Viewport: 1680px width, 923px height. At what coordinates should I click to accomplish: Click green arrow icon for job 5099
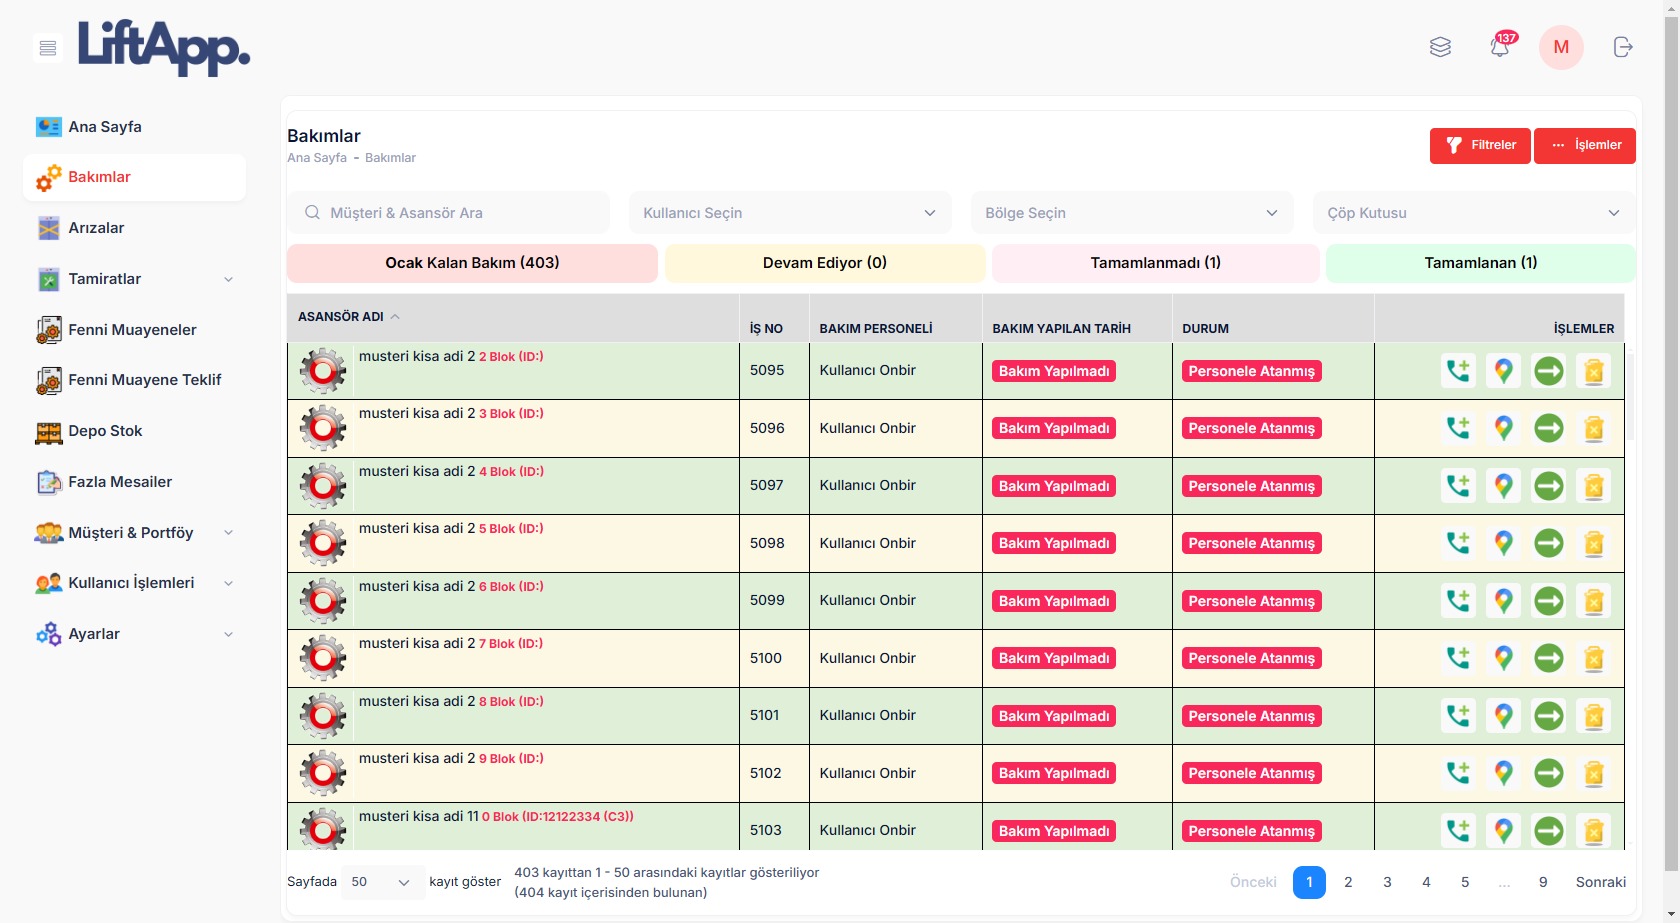1548,601
